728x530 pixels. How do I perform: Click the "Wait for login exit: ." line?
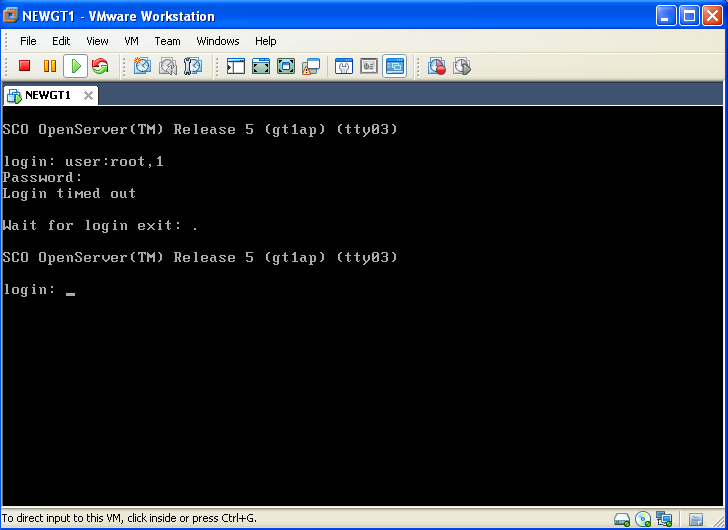coord(100,226)
